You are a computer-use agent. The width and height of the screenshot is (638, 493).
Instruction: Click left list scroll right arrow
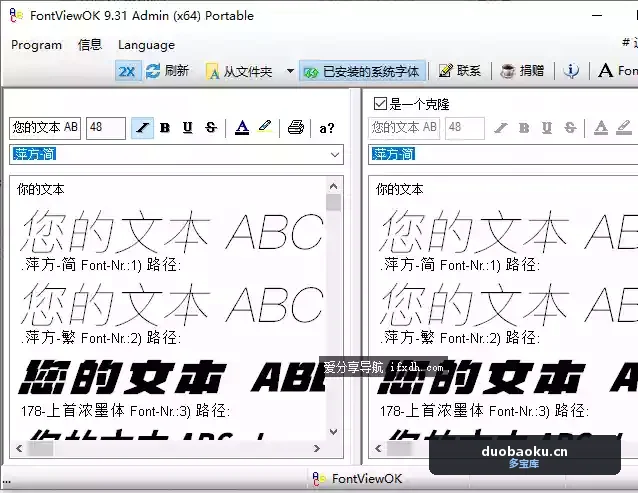click(317, 448)
